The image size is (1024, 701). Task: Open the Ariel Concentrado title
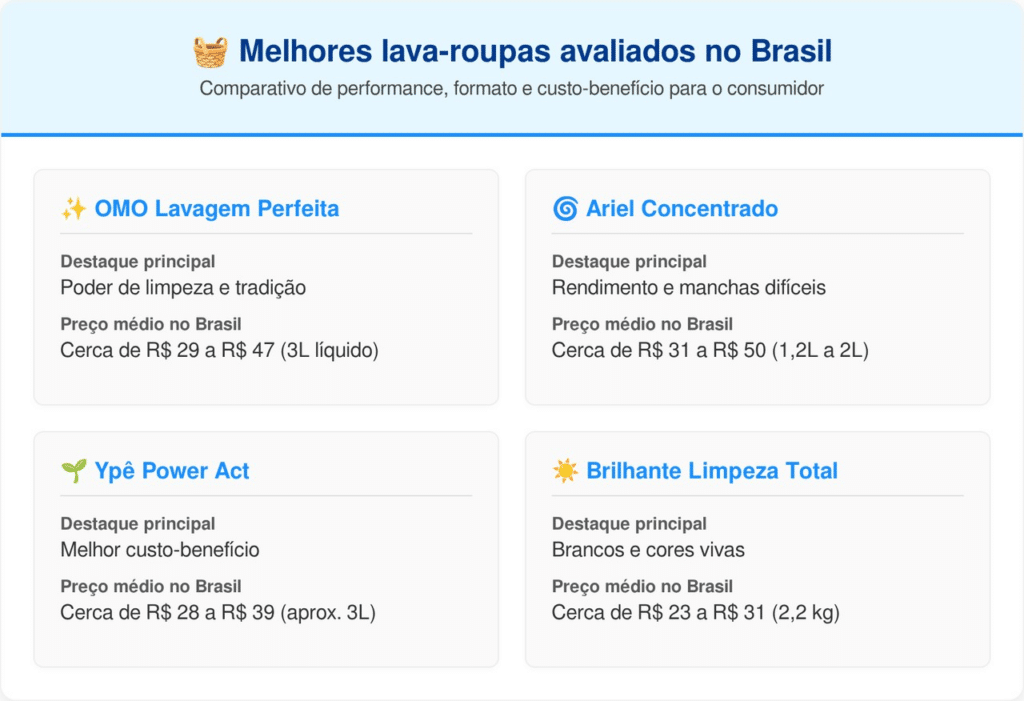[682, 209]
